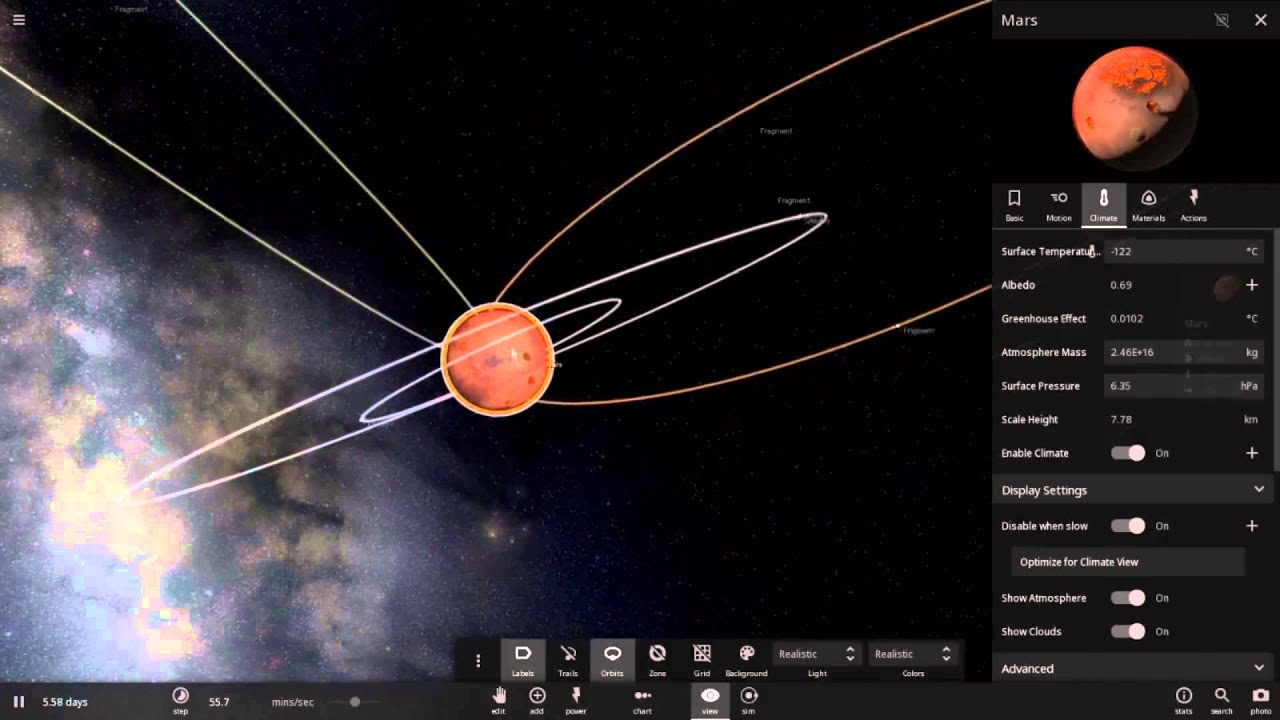This screenshot has height=720, width=1280.
Task: Close the Mars properties panel
Action: (1260, 20)
